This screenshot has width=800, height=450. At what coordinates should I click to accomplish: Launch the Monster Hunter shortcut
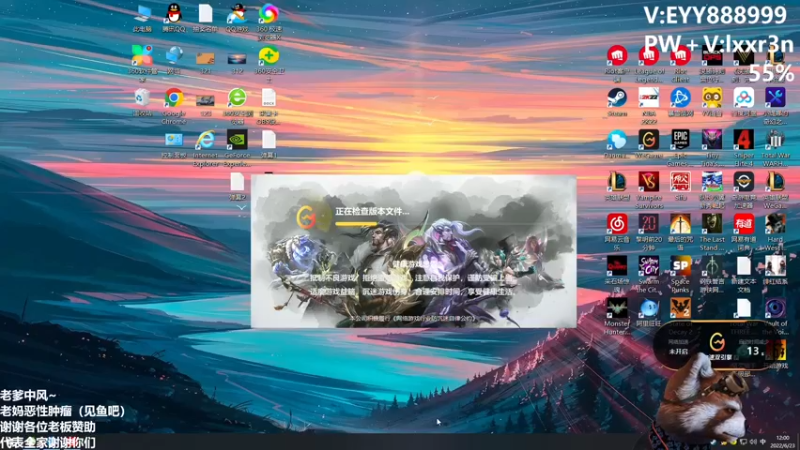[x=617, y=308]
